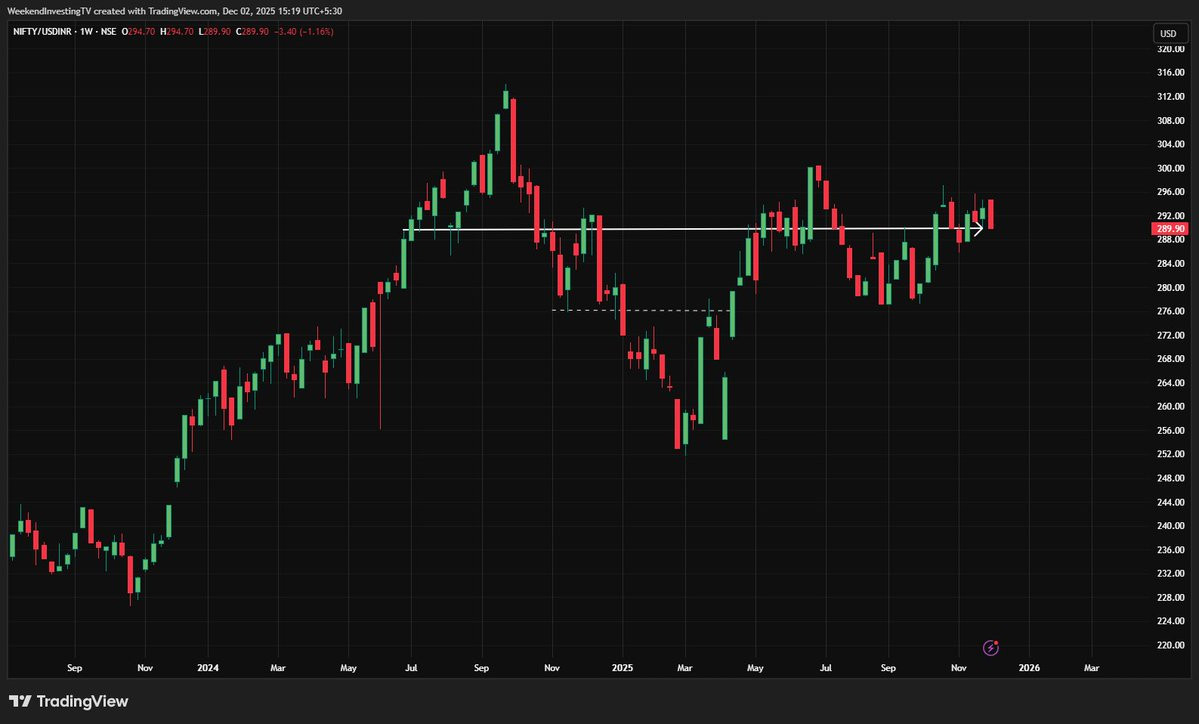1199x724 pixels.
Task: Click the red 289.90 current price tag
Action: (x=1170, y=229)
